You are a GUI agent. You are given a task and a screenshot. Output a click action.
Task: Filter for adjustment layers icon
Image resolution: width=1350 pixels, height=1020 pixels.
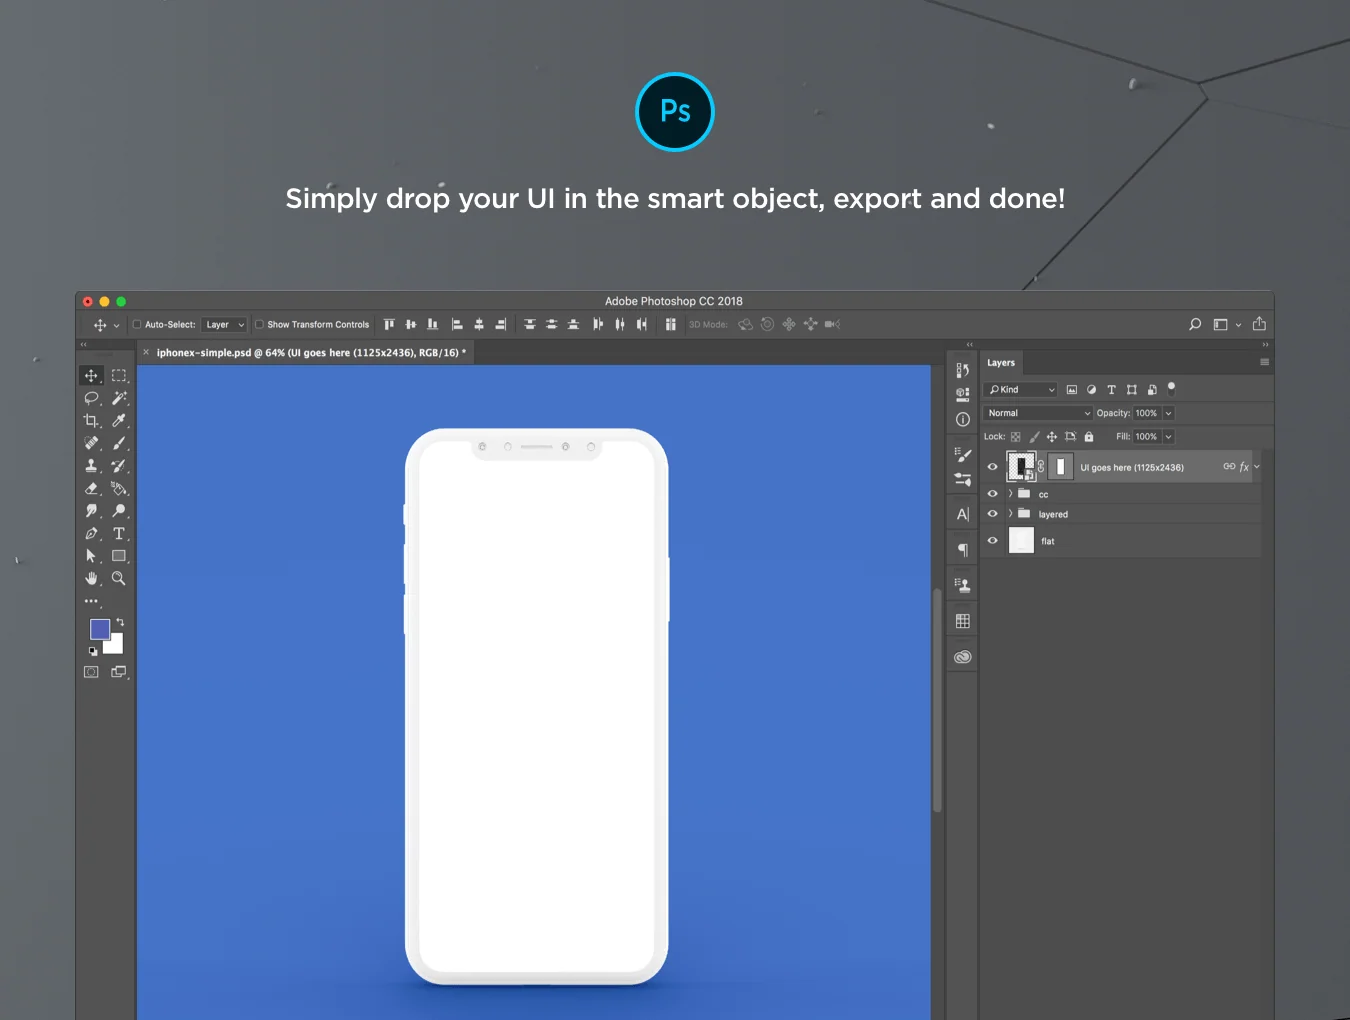click(x=1091, y=390)
